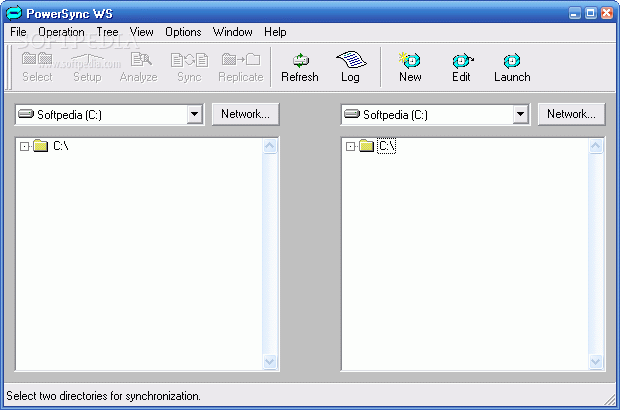Click status bar synchronization message
The width and height of the screenshot is (620, 410).
point(104,396)
